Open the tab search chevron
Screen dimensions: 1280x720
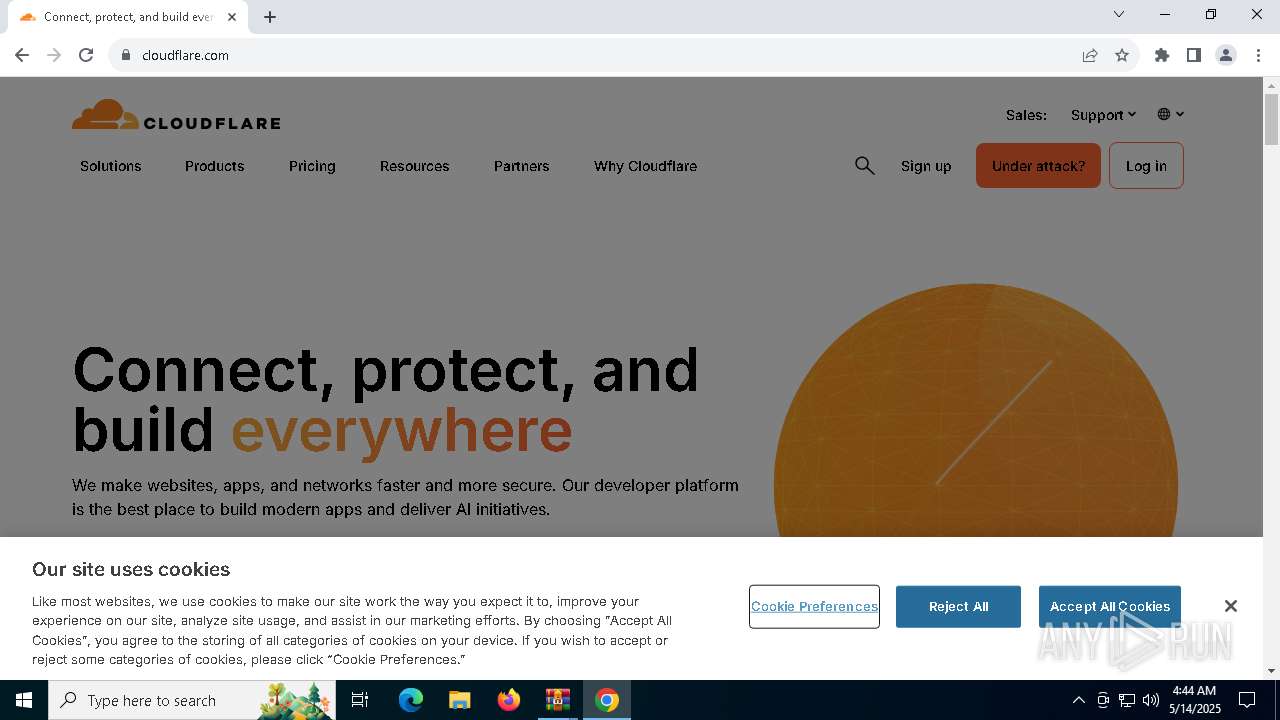[x=1119, y=14]
